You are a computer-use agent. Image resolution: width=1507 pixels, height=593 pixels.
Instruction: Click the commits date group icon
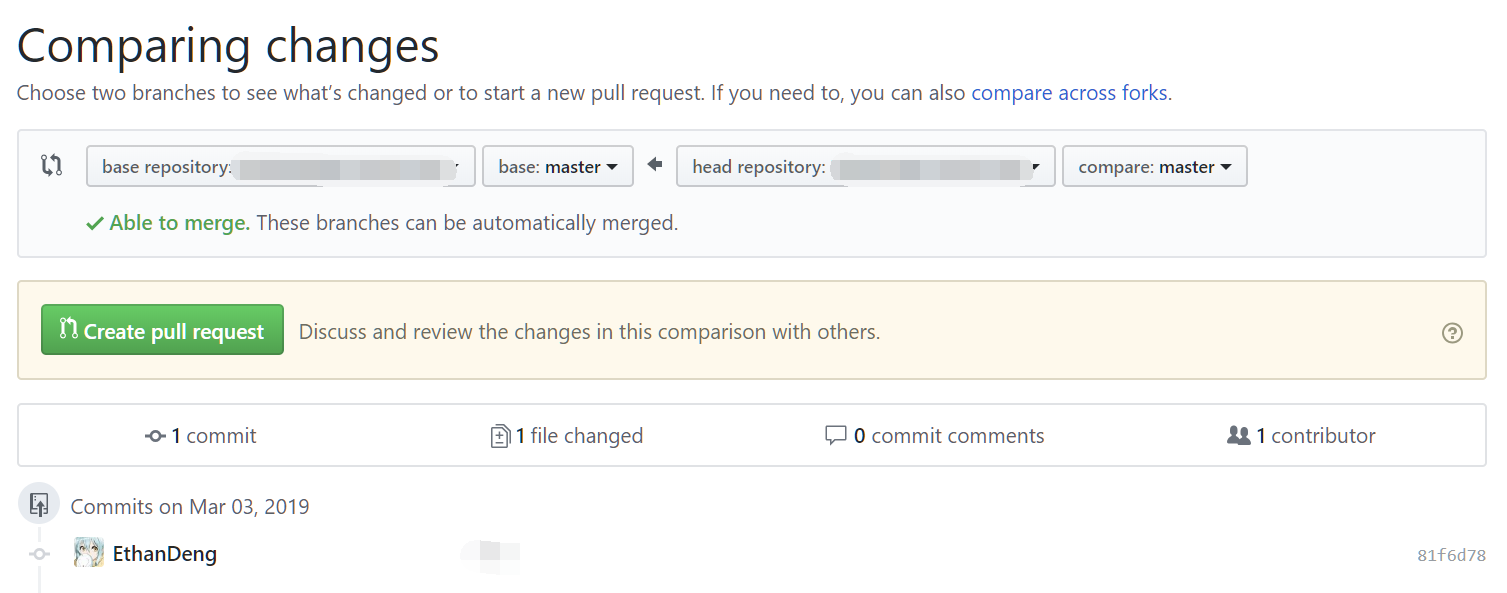[x=39, y=504]
